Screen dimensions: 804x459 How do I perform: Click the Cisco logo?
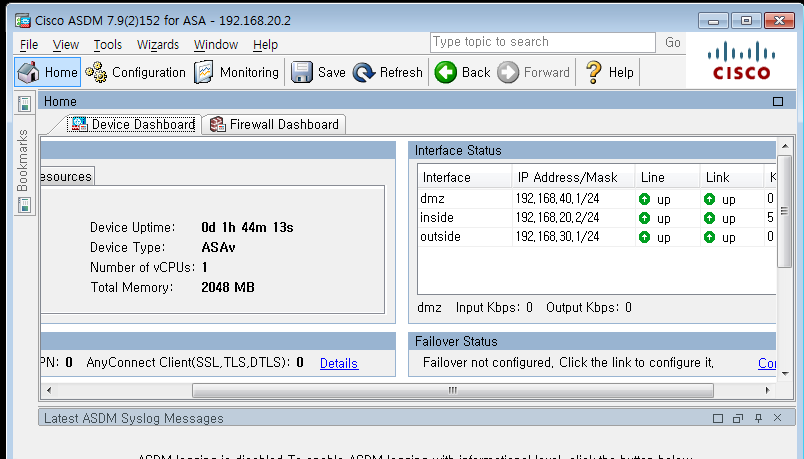point(741,61)
